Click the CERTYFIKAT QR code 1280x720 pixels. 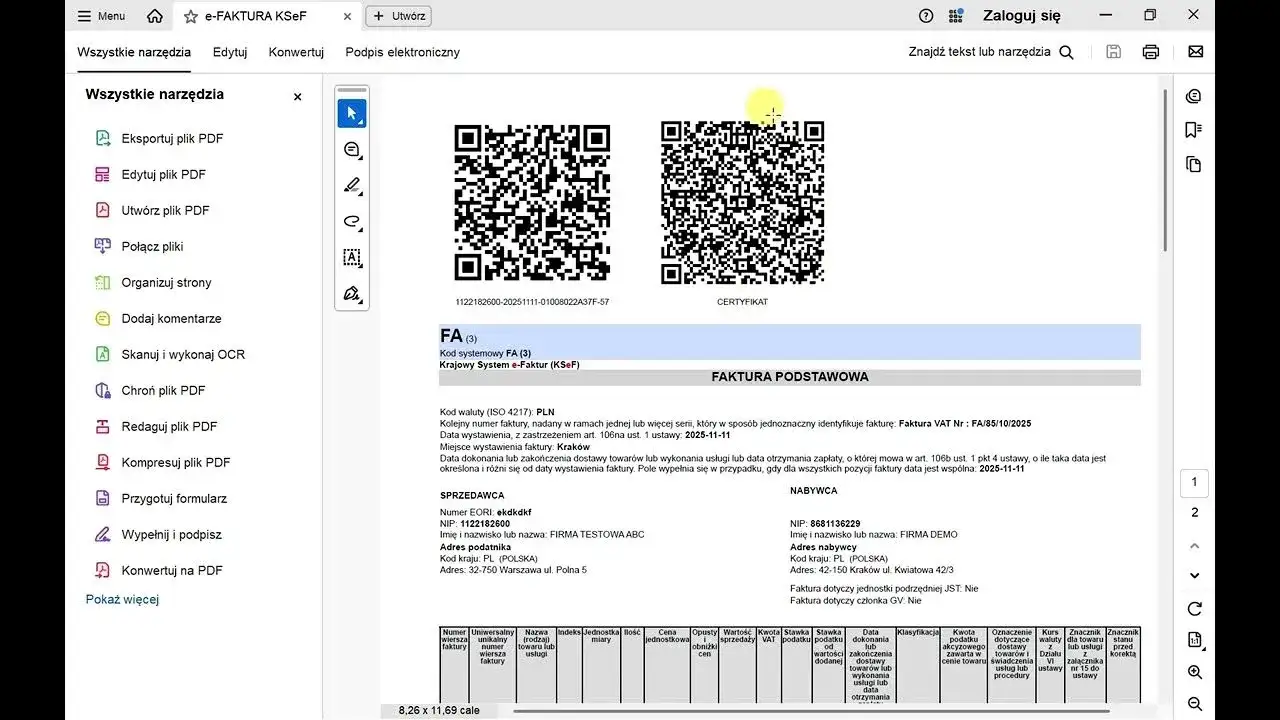coord(742,203)
